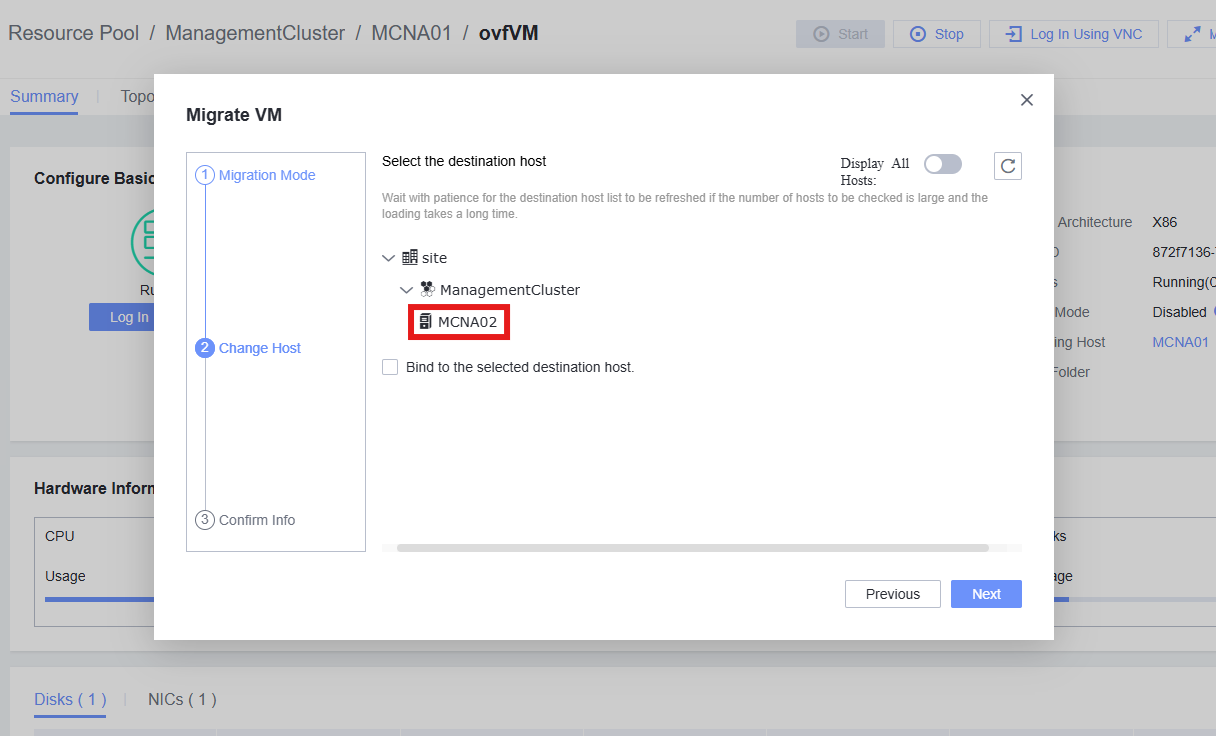
Task: Open the NICs (1) tab
Action: coord(181,699)
